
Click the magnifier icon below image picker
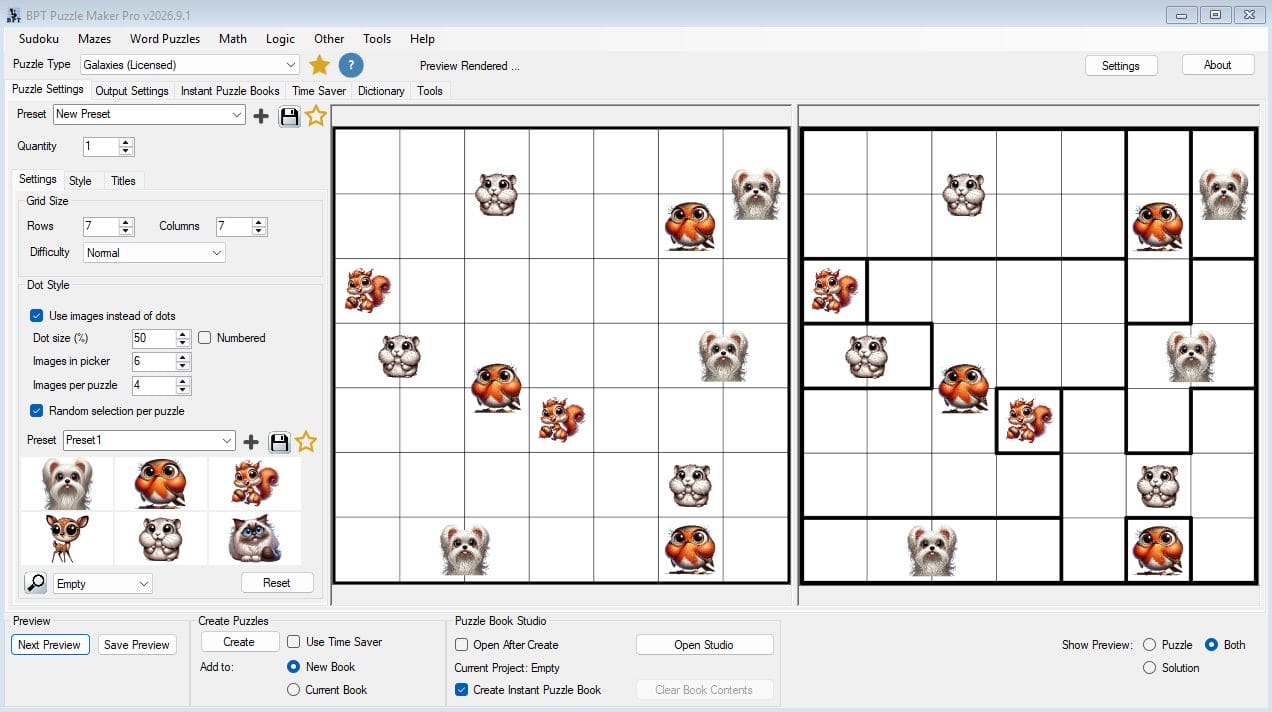click(x=35, y=583)
